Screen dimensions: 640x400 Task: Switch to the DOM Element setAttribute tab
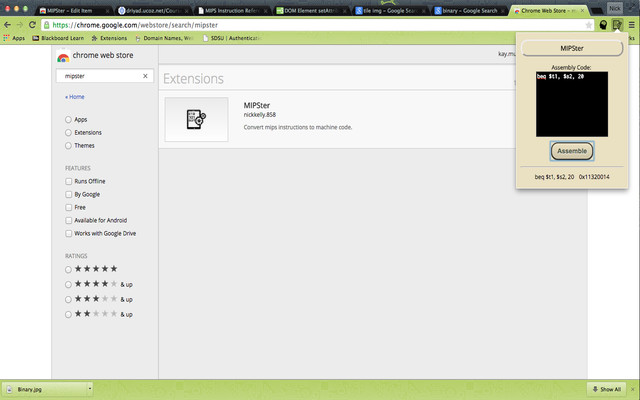(312, 11)
